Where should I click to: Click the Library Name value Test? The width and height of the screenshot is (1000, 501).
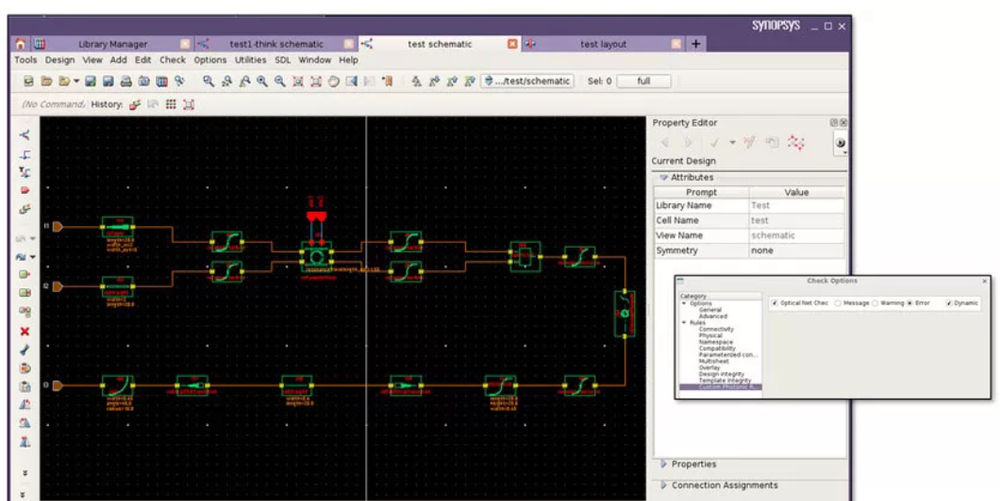pos(797,205)
